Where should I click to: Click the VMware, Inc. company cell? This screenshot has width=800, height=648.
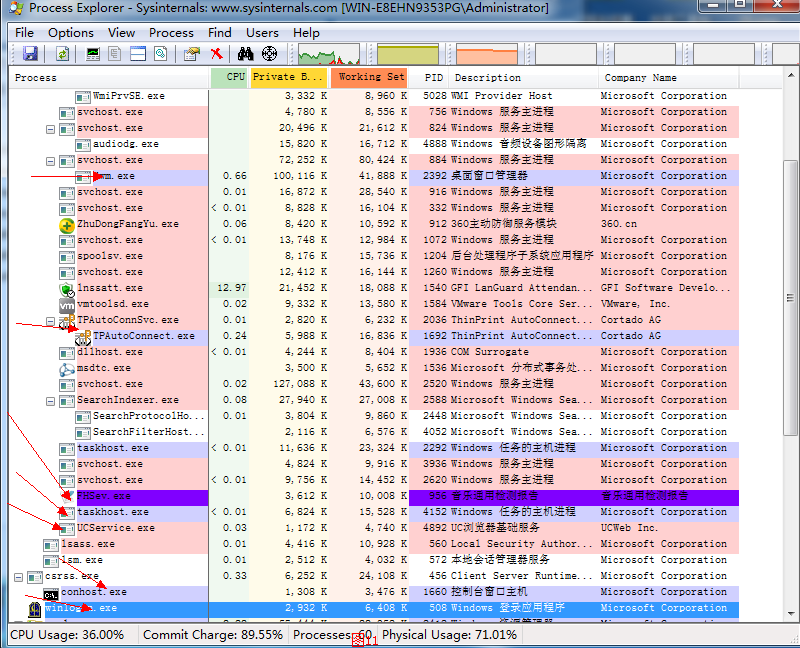635,305
